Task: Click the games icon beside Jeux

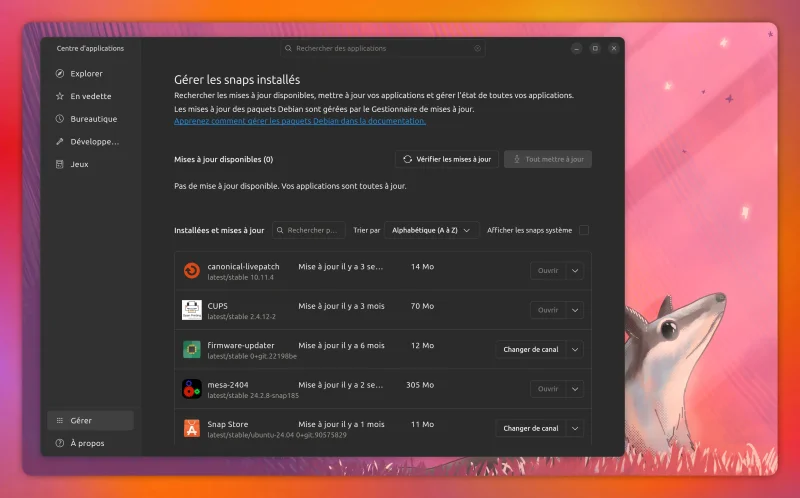Action: pos(60,164)
